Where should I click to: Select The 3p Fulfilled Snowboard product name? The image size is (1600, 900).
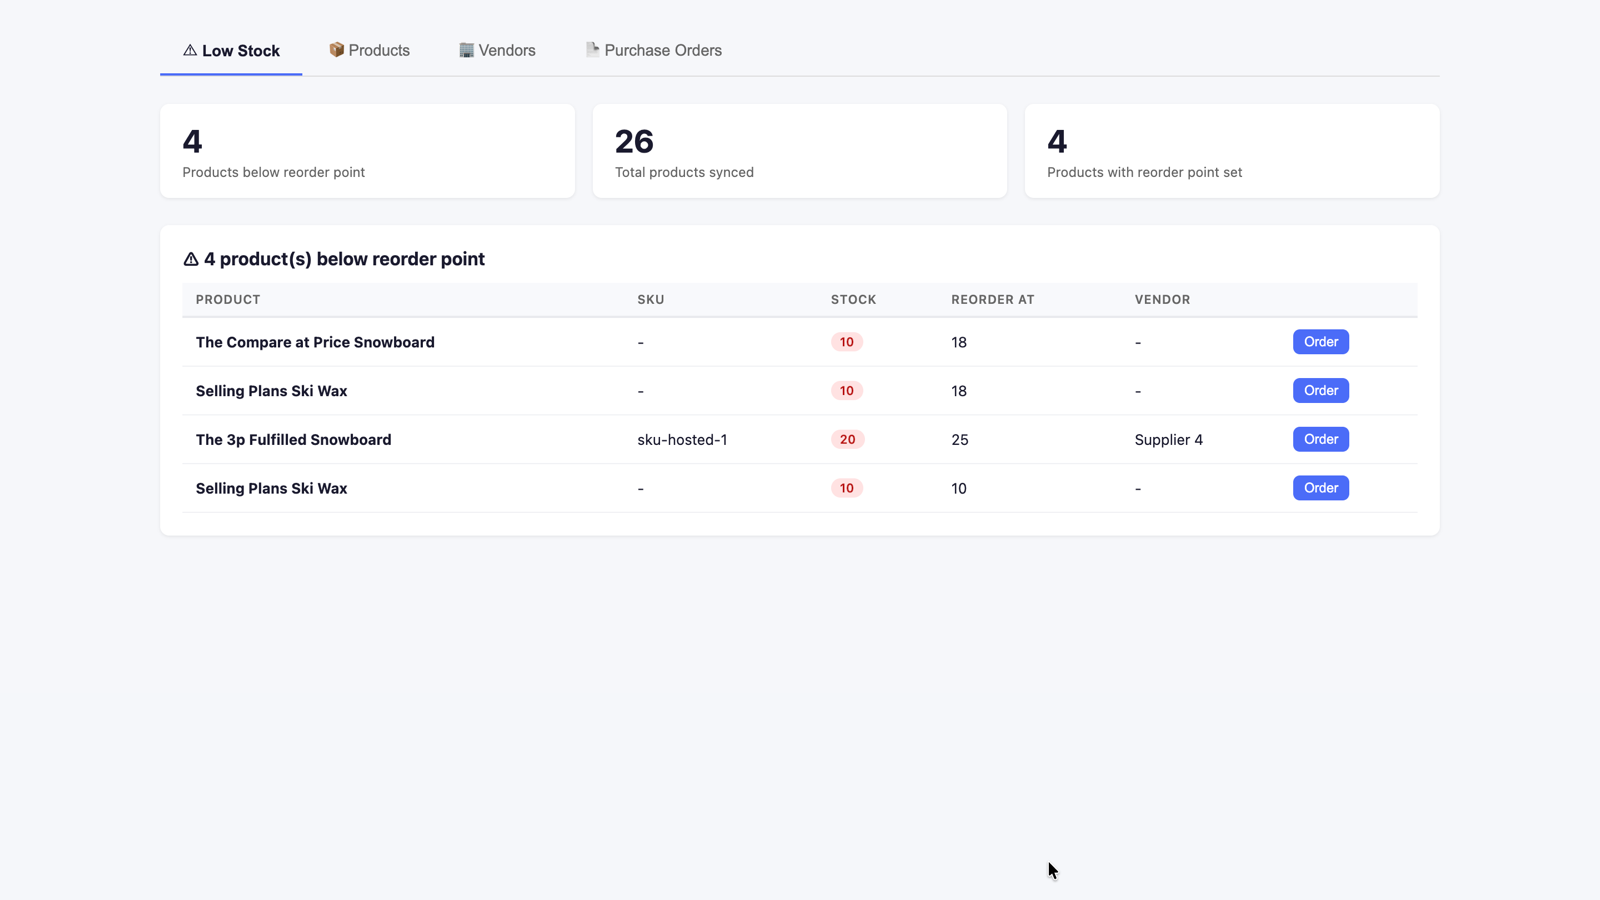[x=293, y=440]
